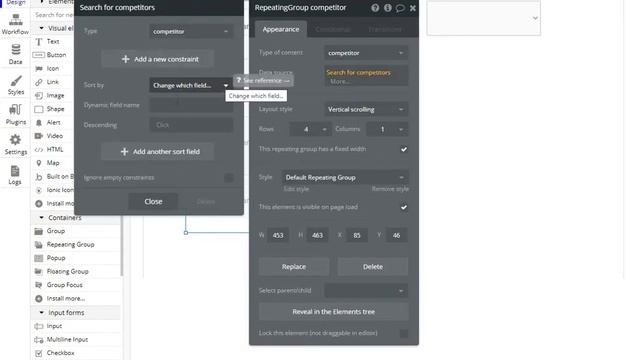Image resolution: width=640 pixels, height=360 pixels.
Task: Open comment bubble icon in RepeatingGroup header
Action: (400, 8)
